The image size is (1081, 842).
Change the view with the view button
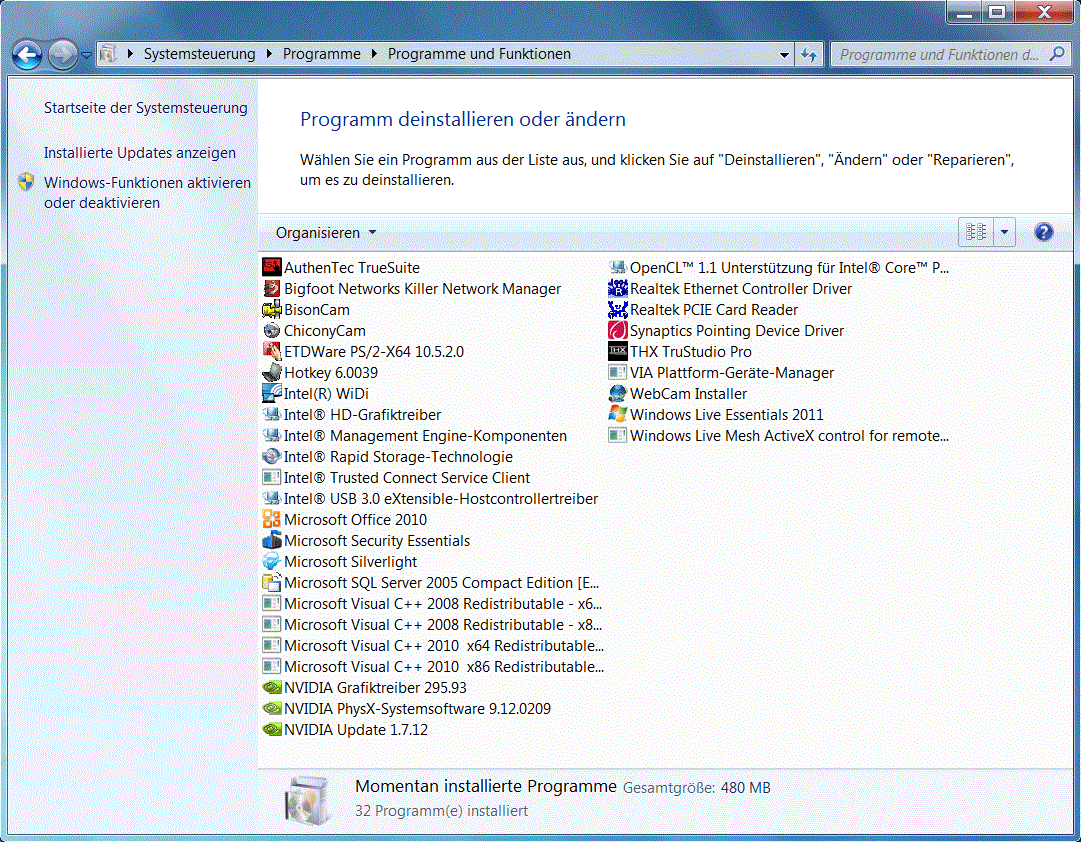[976, 232]
